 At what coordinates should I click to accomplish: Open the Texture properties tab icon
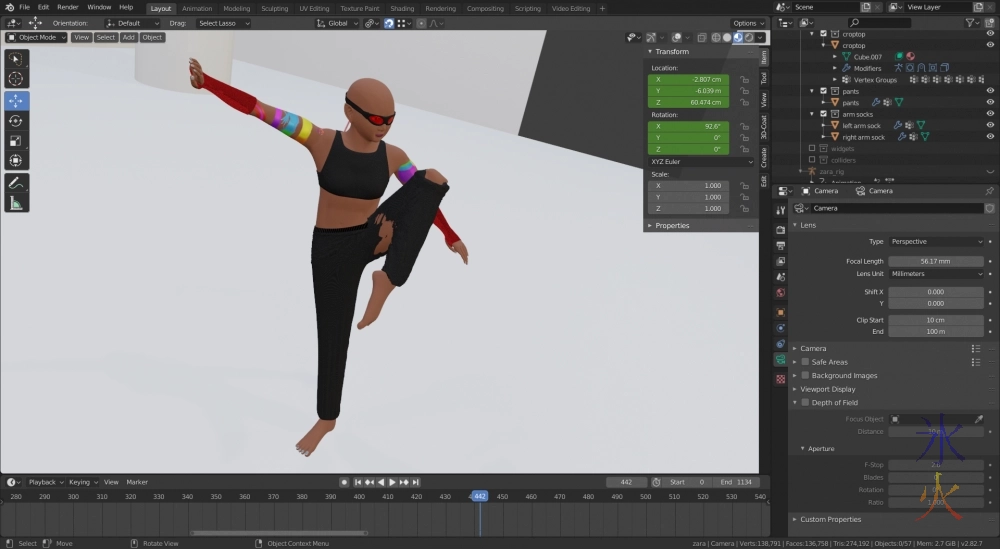click(781, 379)
